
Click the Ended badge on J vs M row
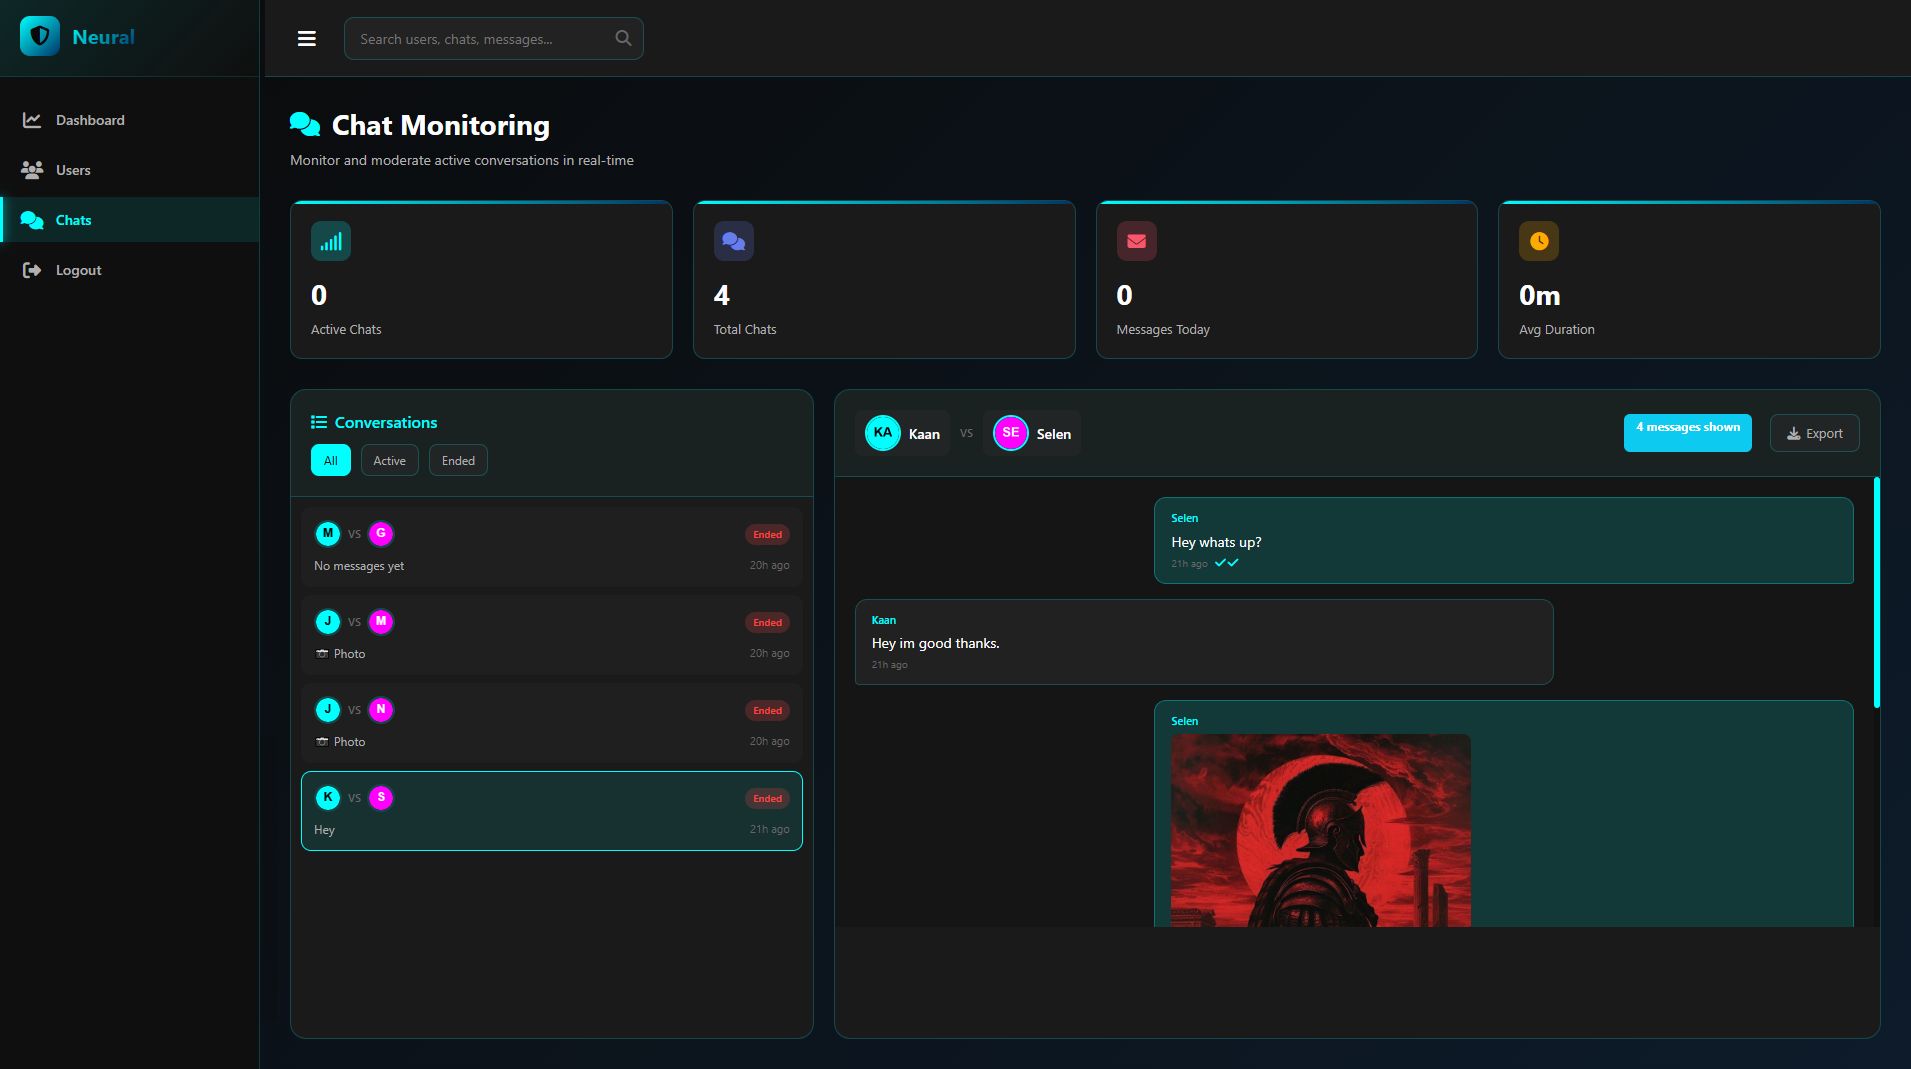tap(768, 623)
